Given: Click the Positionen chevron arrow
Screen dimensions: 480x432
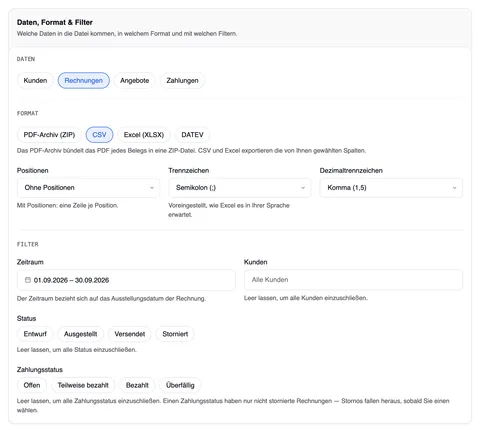Looking at the screenshot, I should 152,188.
